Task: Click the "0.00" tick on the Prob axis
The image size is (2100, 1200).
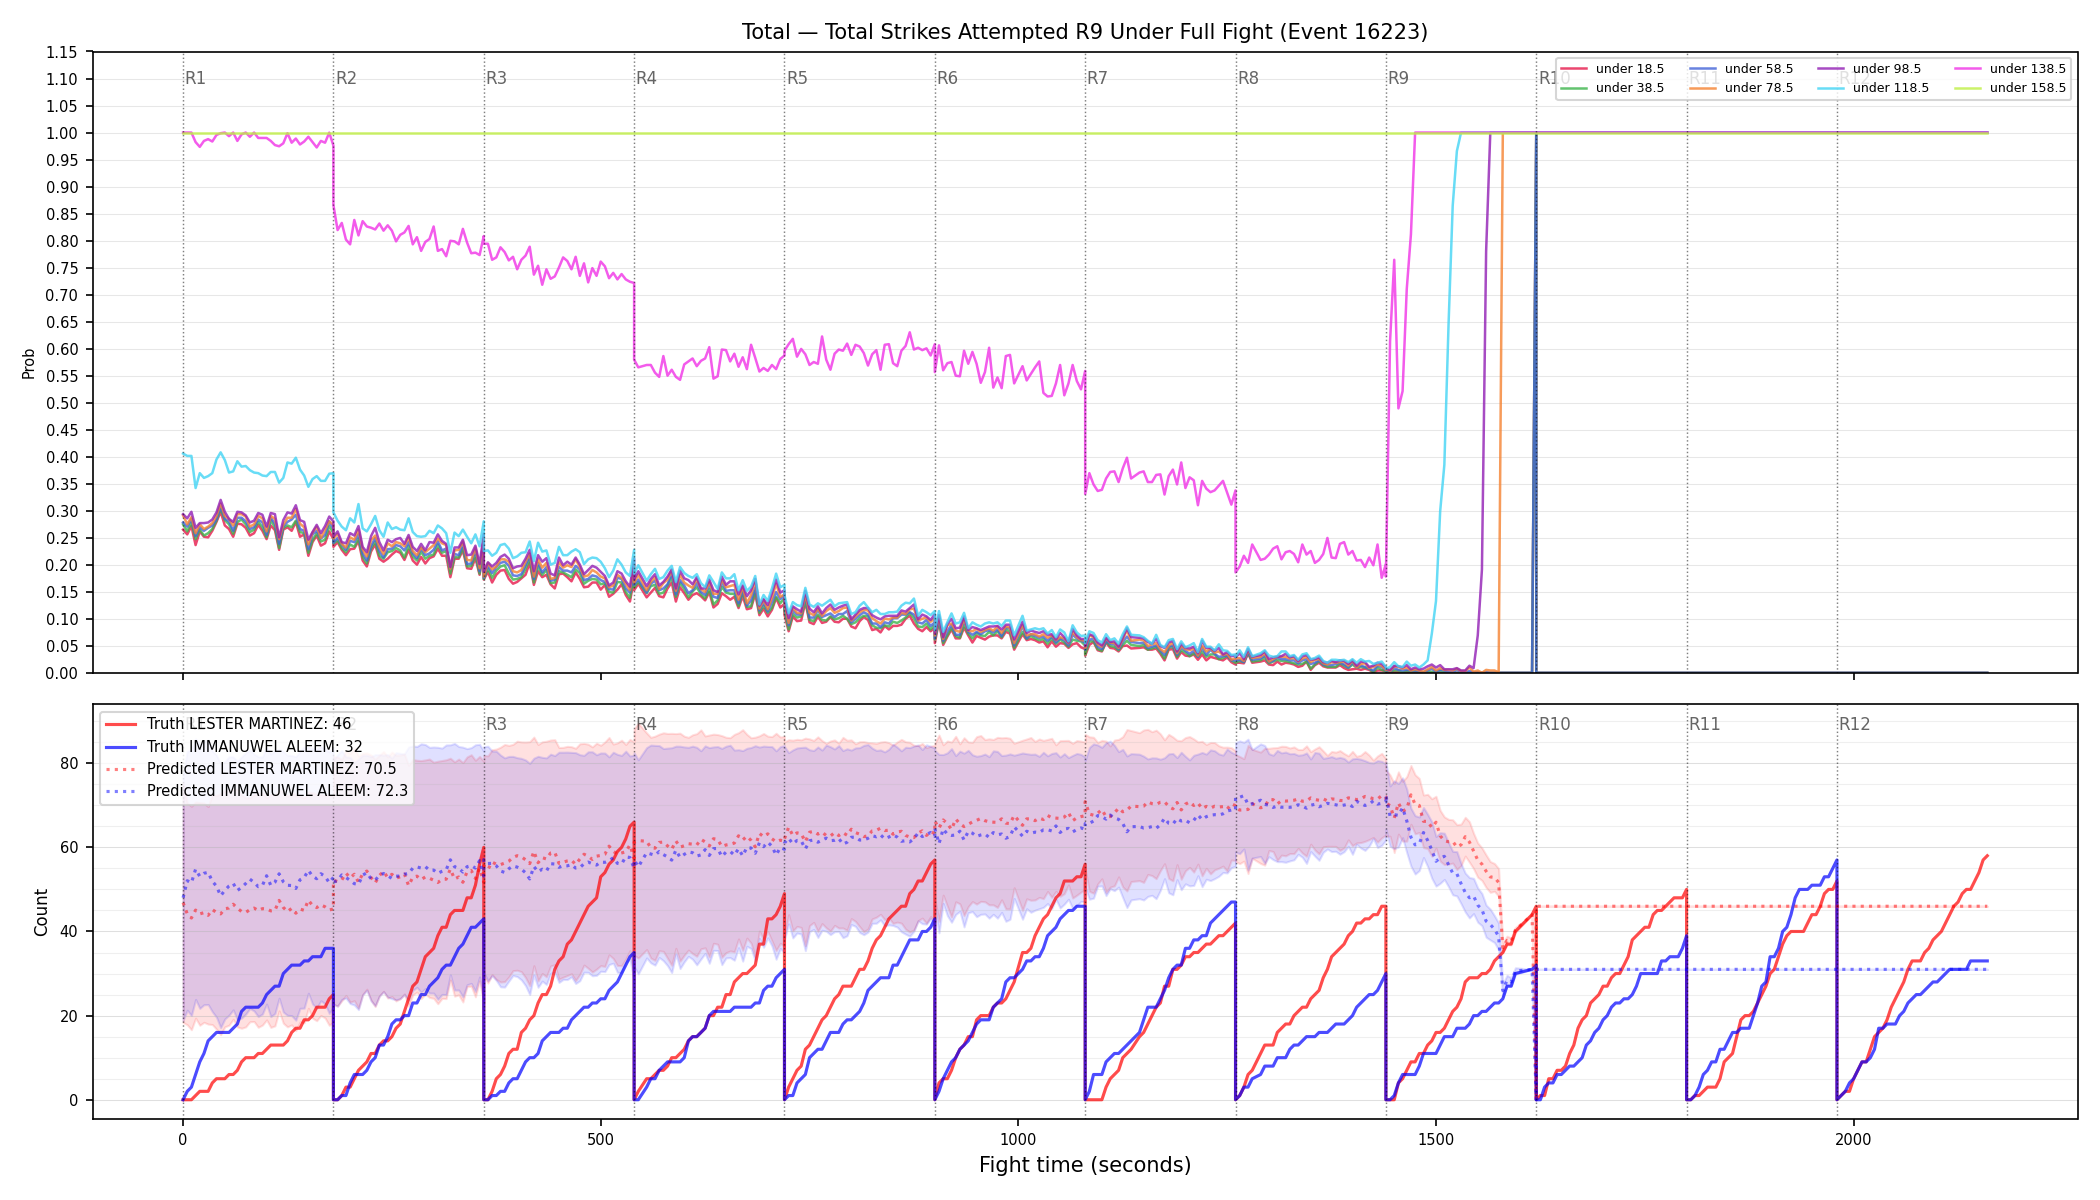Action: coord(62,673)
